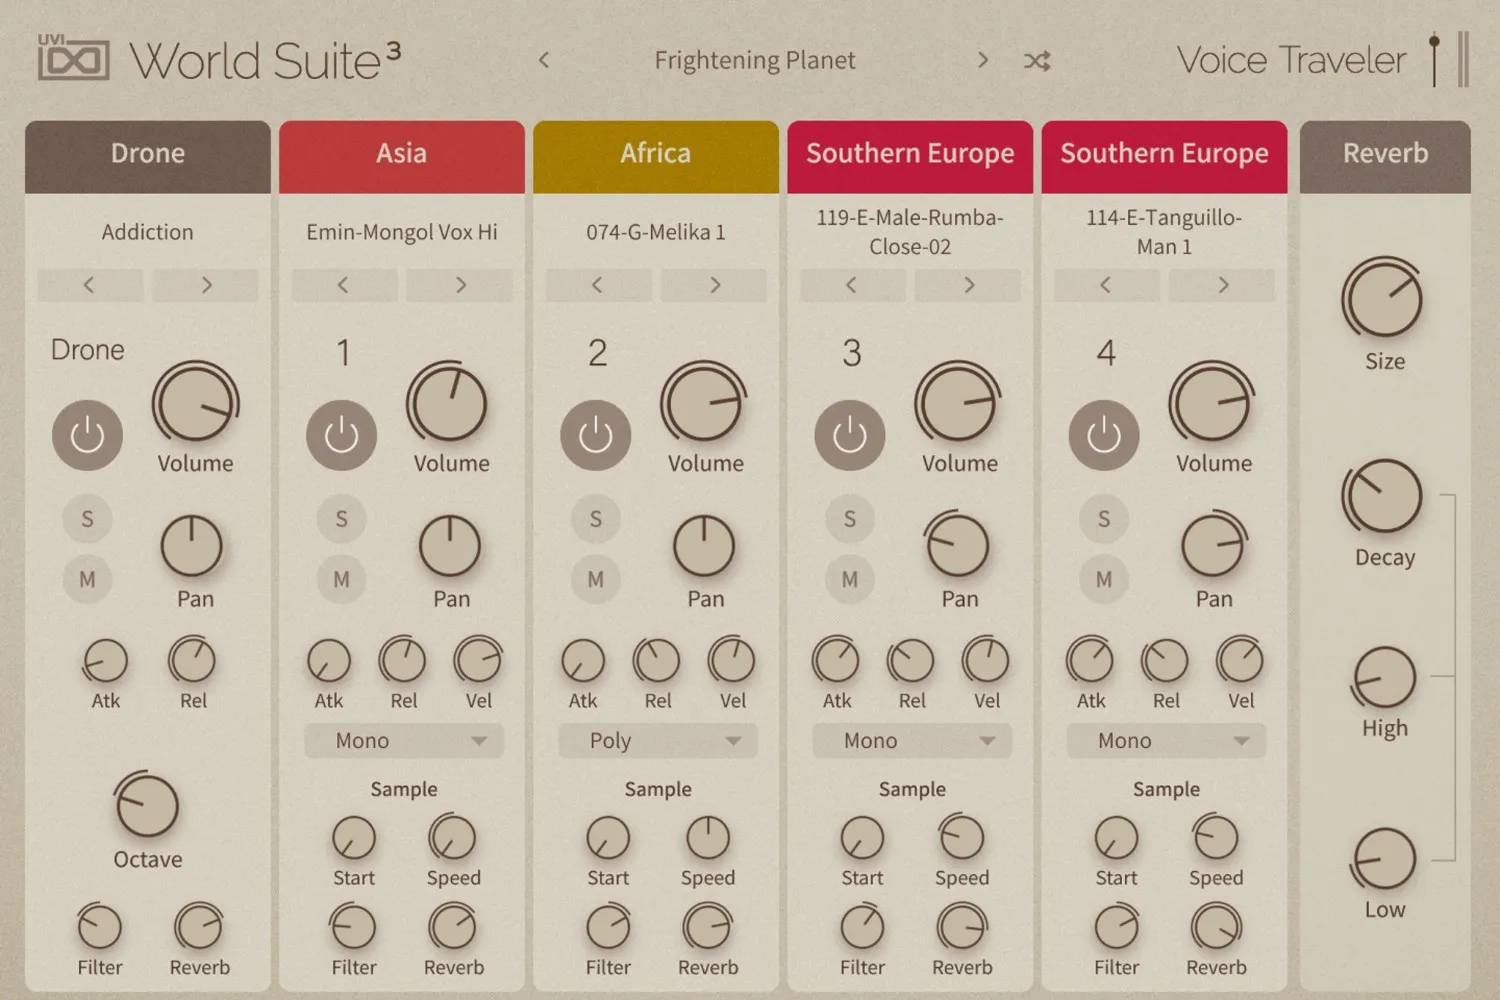This screenshot has height=1000, width=1500.
Task: Open the Mono mode dropdown on Asia channel
Action: [403, 741]
